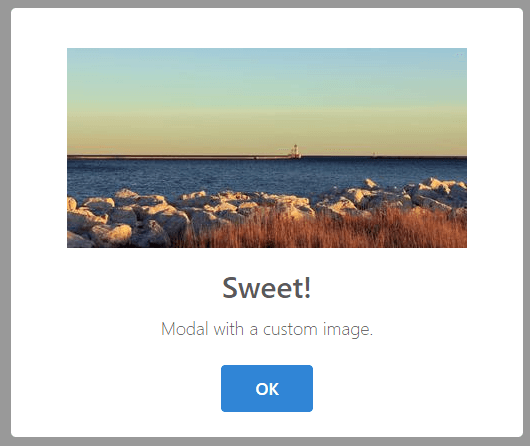530x446 pixels.
Task: Click the exclamation mark in the title
Action: tap(307, 287)
